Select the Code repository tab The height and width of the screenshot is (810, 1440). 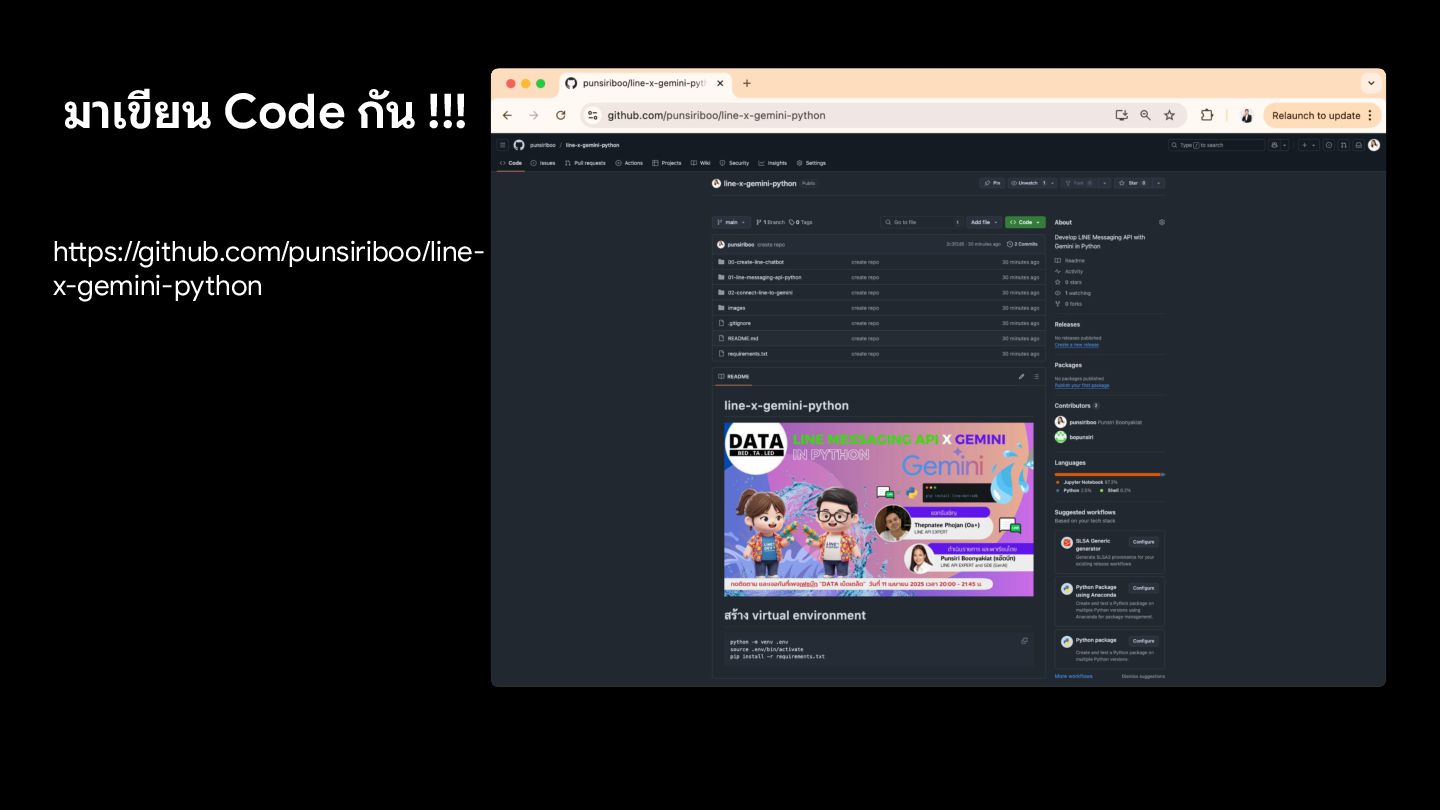511,163
